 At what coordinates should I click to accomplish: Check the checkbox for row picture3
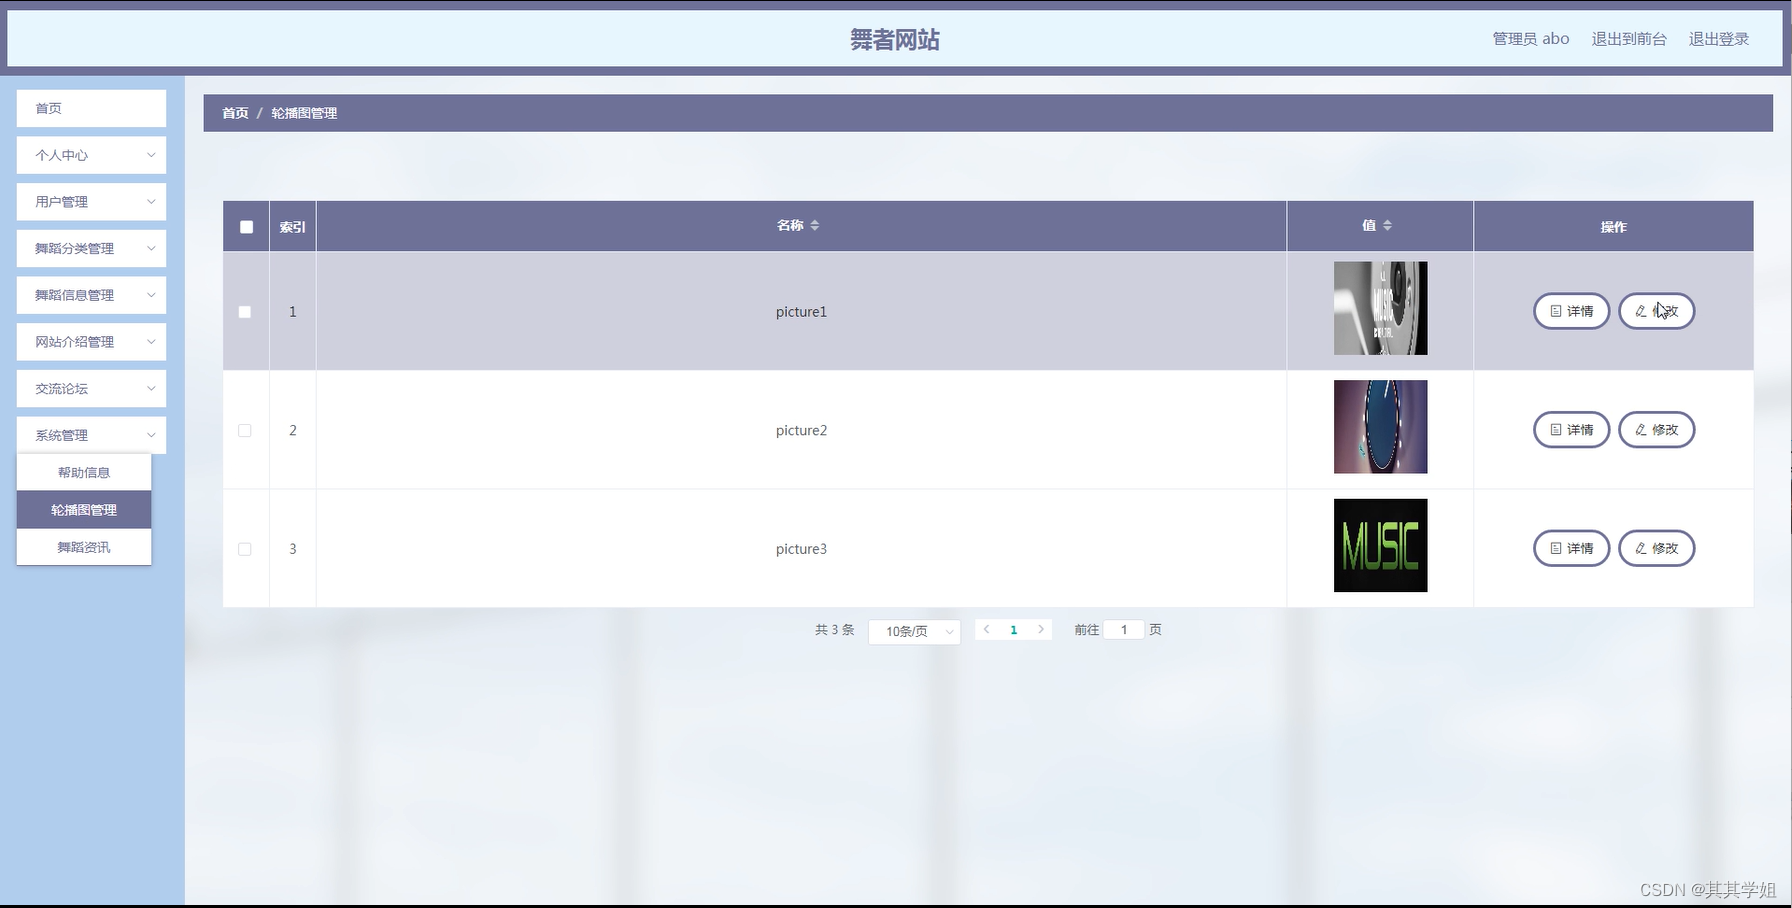[x=245, y=548]
